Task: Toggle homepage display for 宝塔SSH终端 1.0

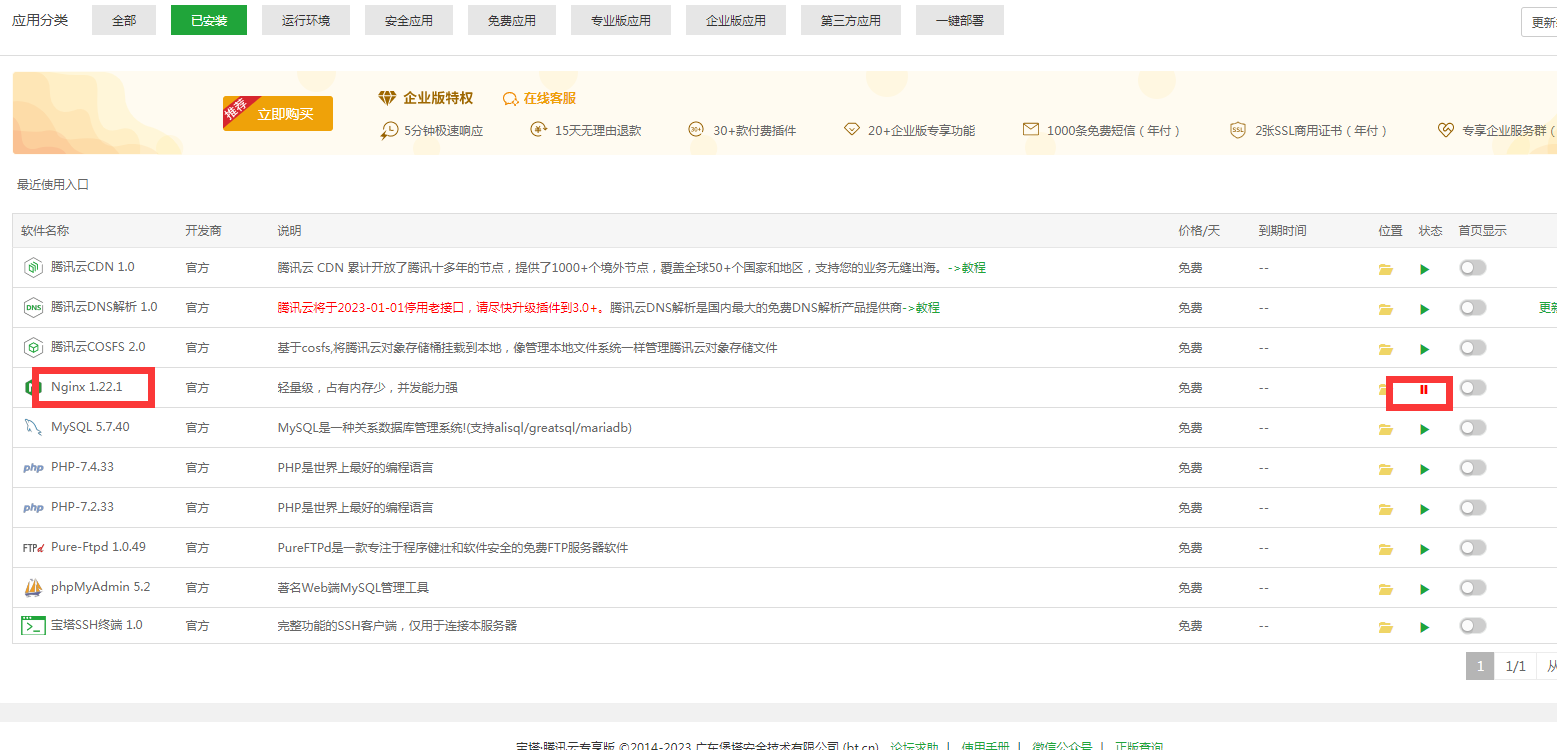Action: [1472, 625]
